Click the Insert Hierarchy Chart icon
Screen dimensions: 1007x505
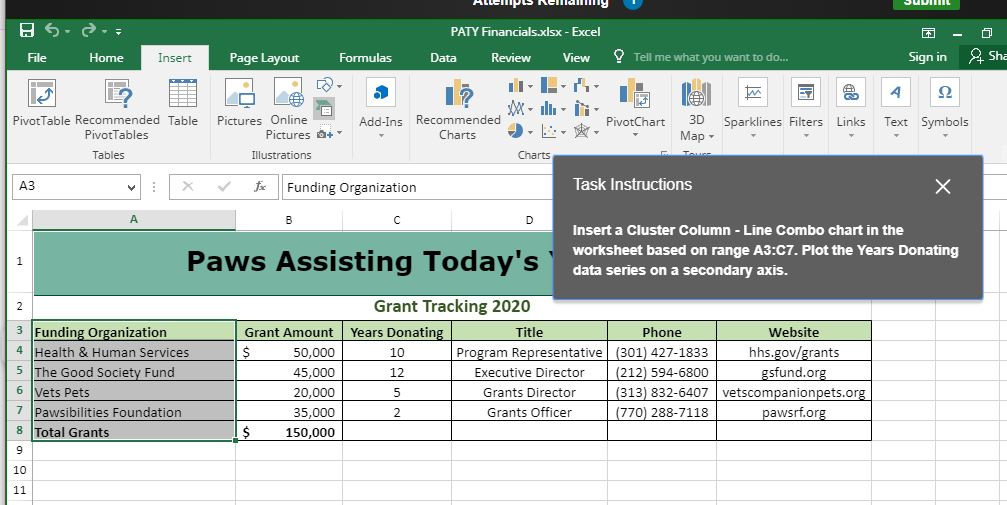(x=548, y=85)
